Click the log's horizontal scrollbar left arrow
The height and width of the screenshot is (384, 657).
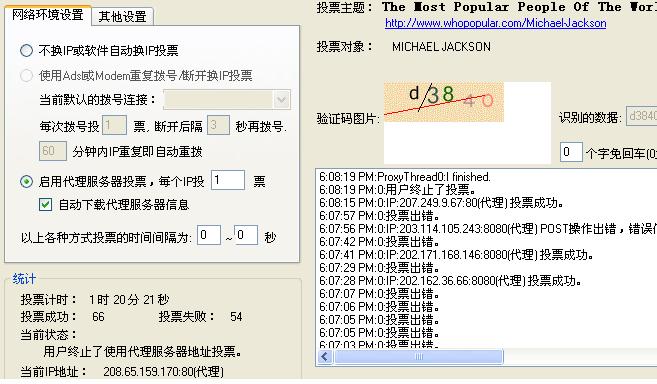[325, 357]
